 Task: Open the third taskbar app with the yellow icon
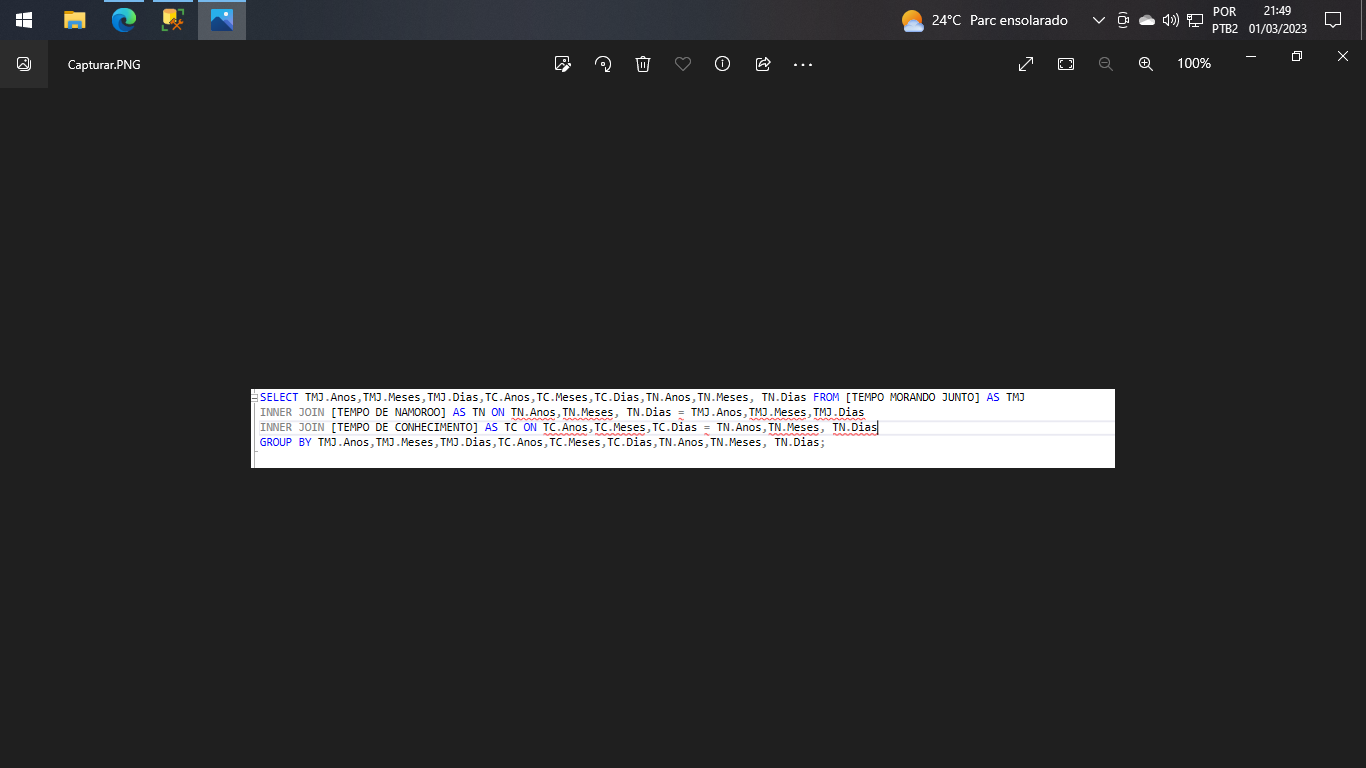173,20
